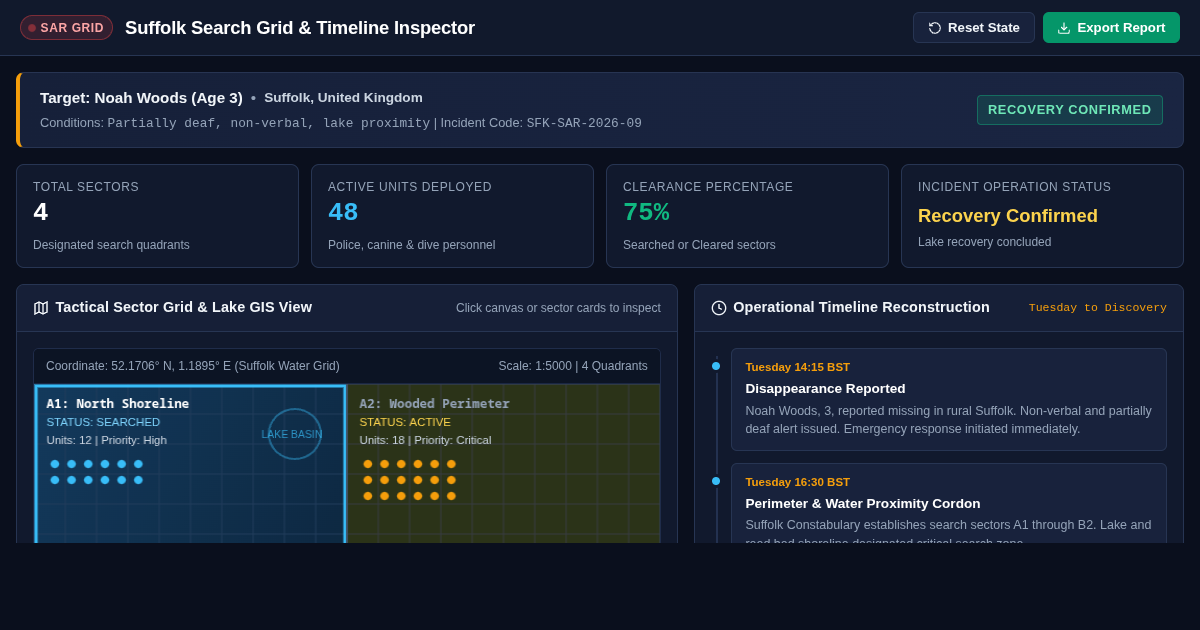
Task: Click the LAKE BASIN circle on map
Action: (x=294, y=434)
